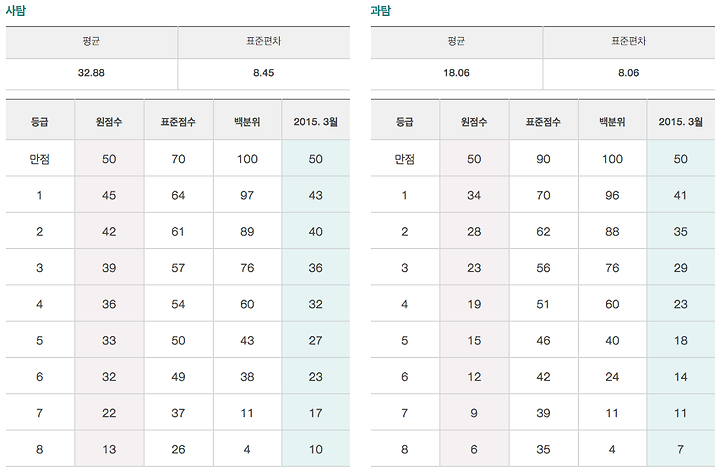
Task: Click grade 2 백분위 89 in 사탐
Action: (x=247, y=232)
